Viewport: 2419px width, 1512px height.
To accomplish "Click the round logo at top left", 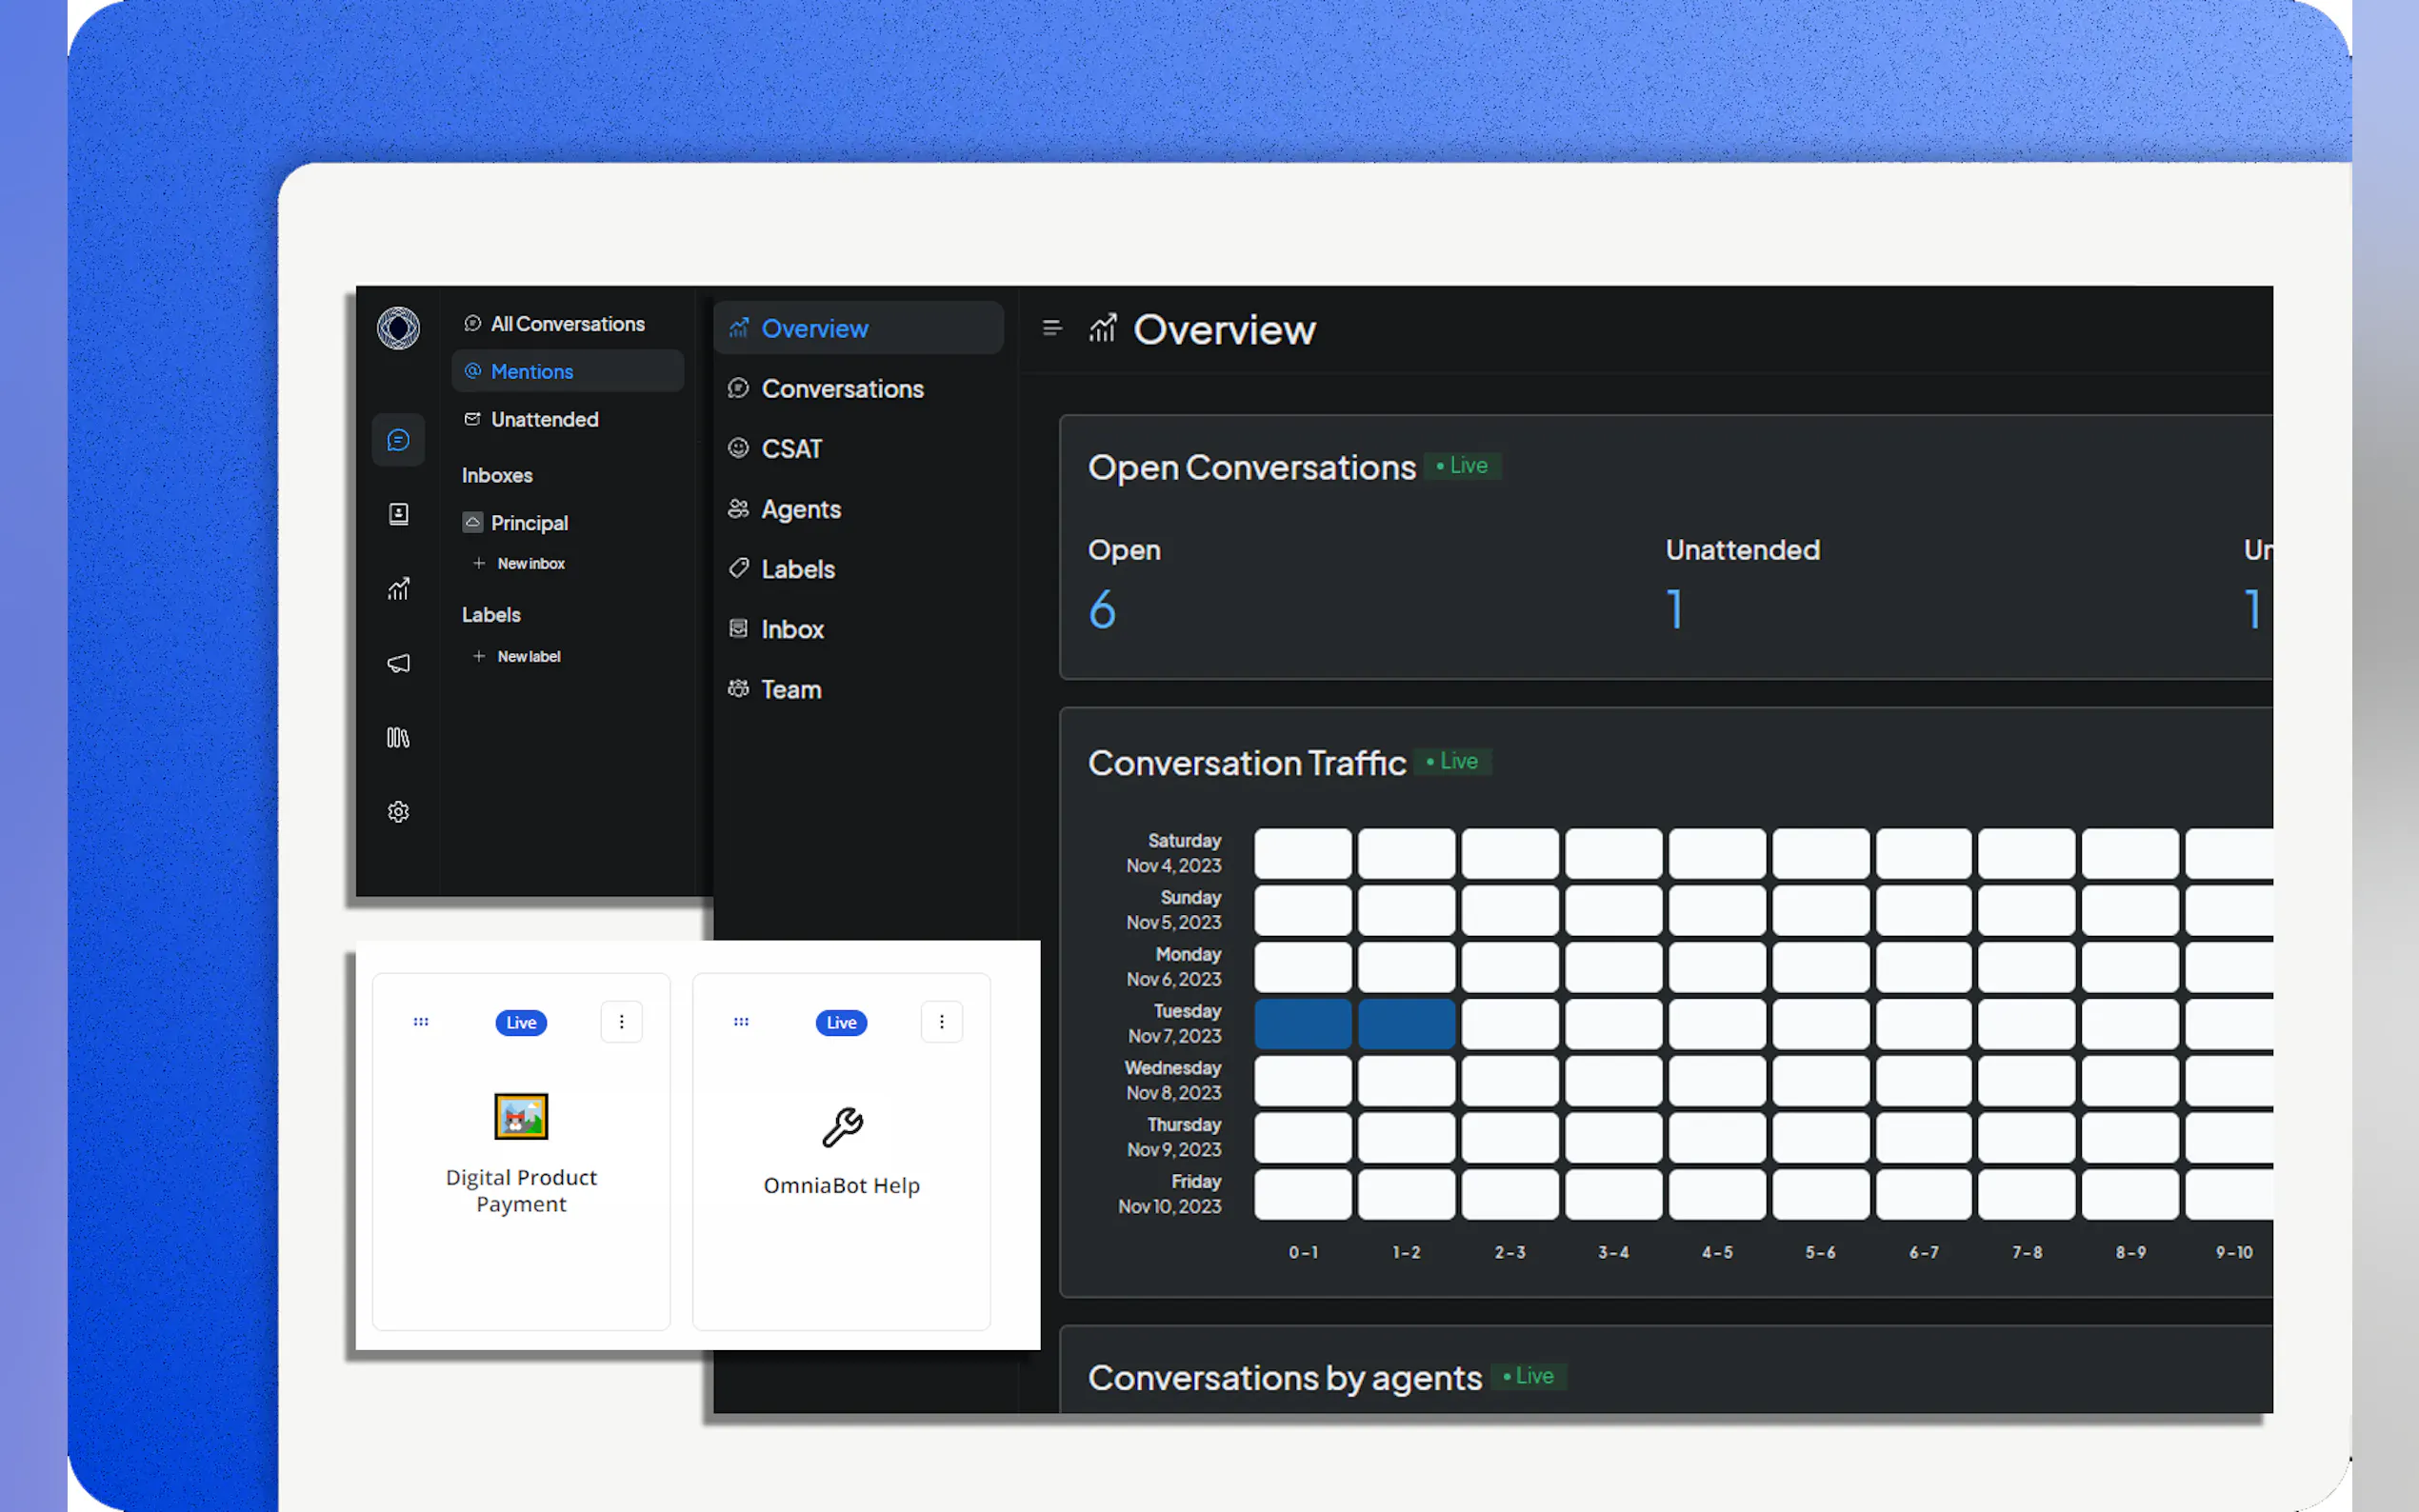I will (398, 328).
